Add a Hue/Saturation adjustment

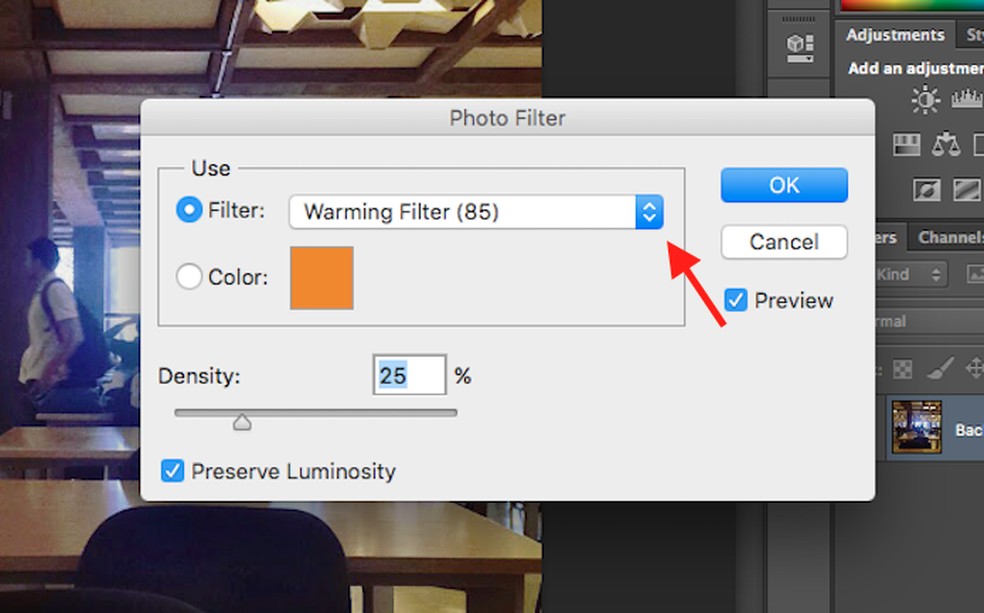click(x=906, y=144)
